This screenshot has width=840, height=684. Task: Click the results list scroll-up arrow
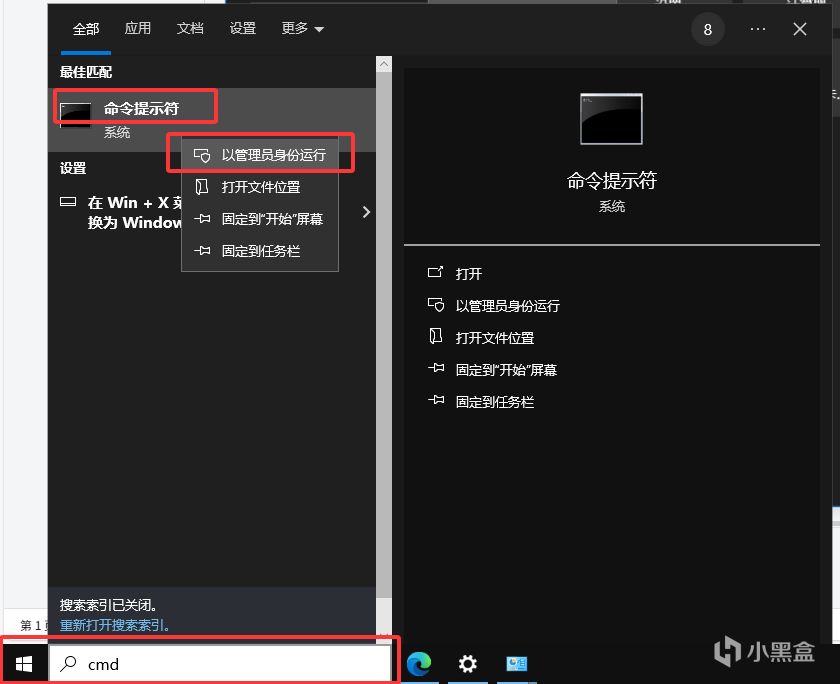coord(384,64)
